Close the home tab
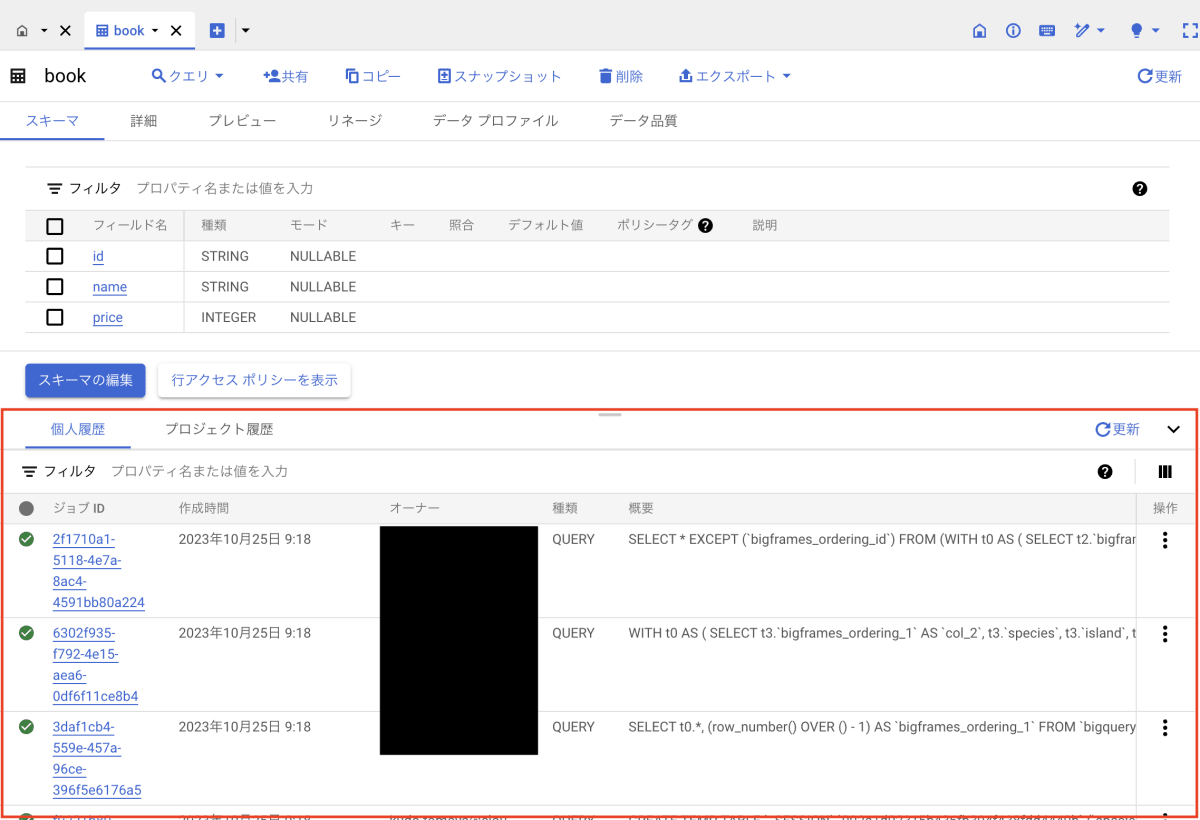 [x=65, y=31]
